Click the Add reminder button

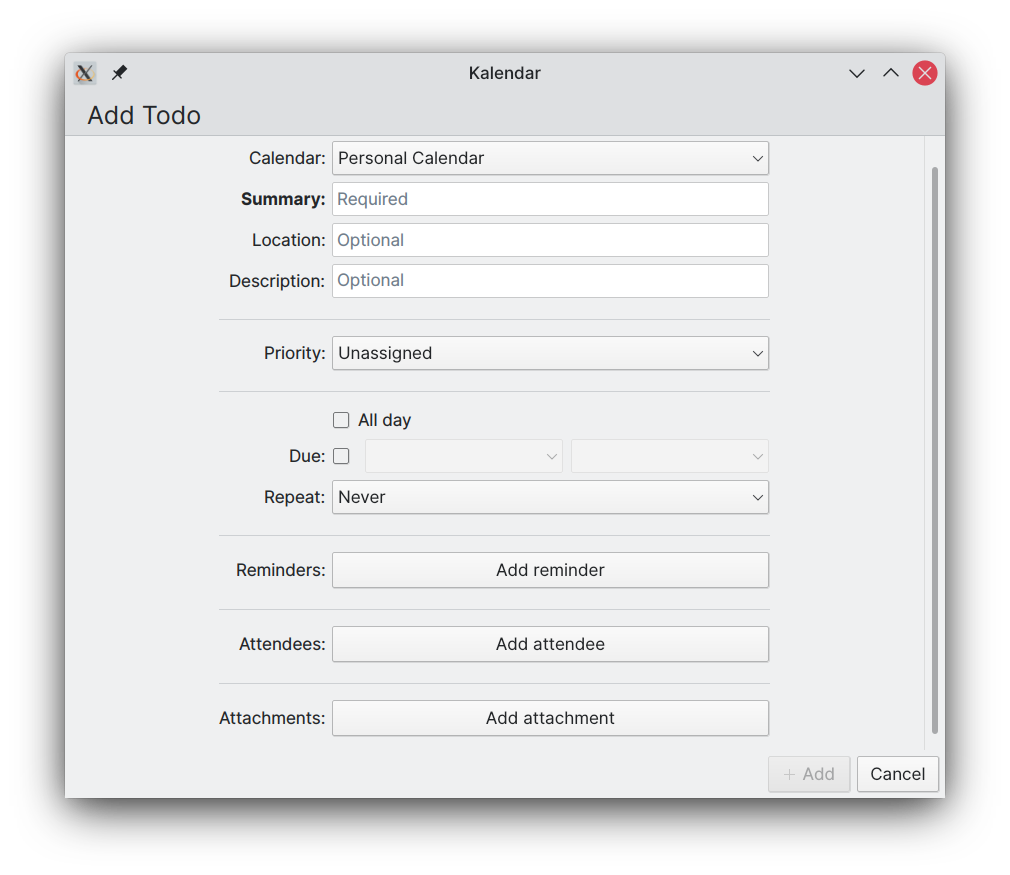(x=550, y=570)
